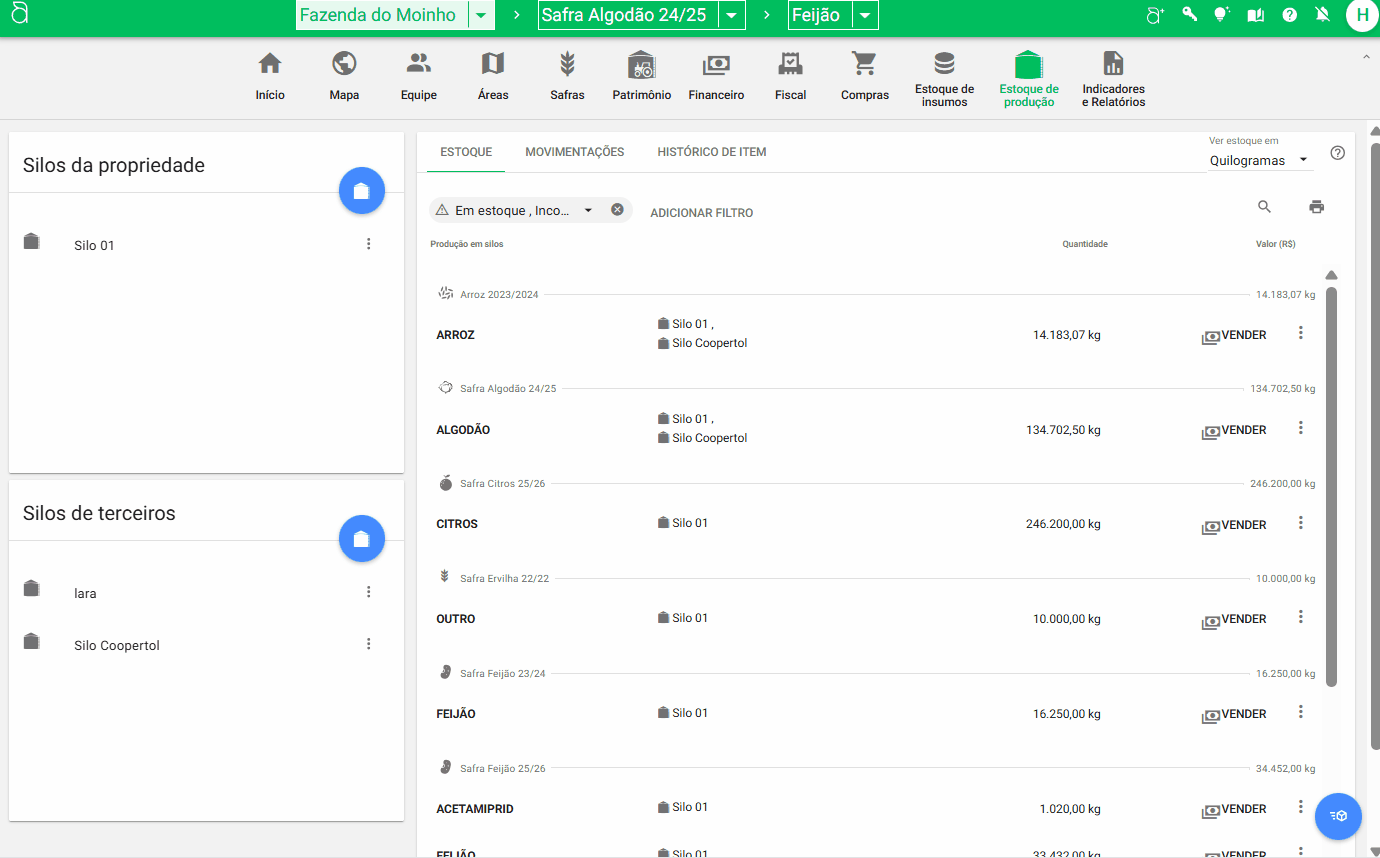Open the Quilogramas unit dropdown
Image resolution: width=1380 pixels, height=858 pixels.
pos(1260,160)
